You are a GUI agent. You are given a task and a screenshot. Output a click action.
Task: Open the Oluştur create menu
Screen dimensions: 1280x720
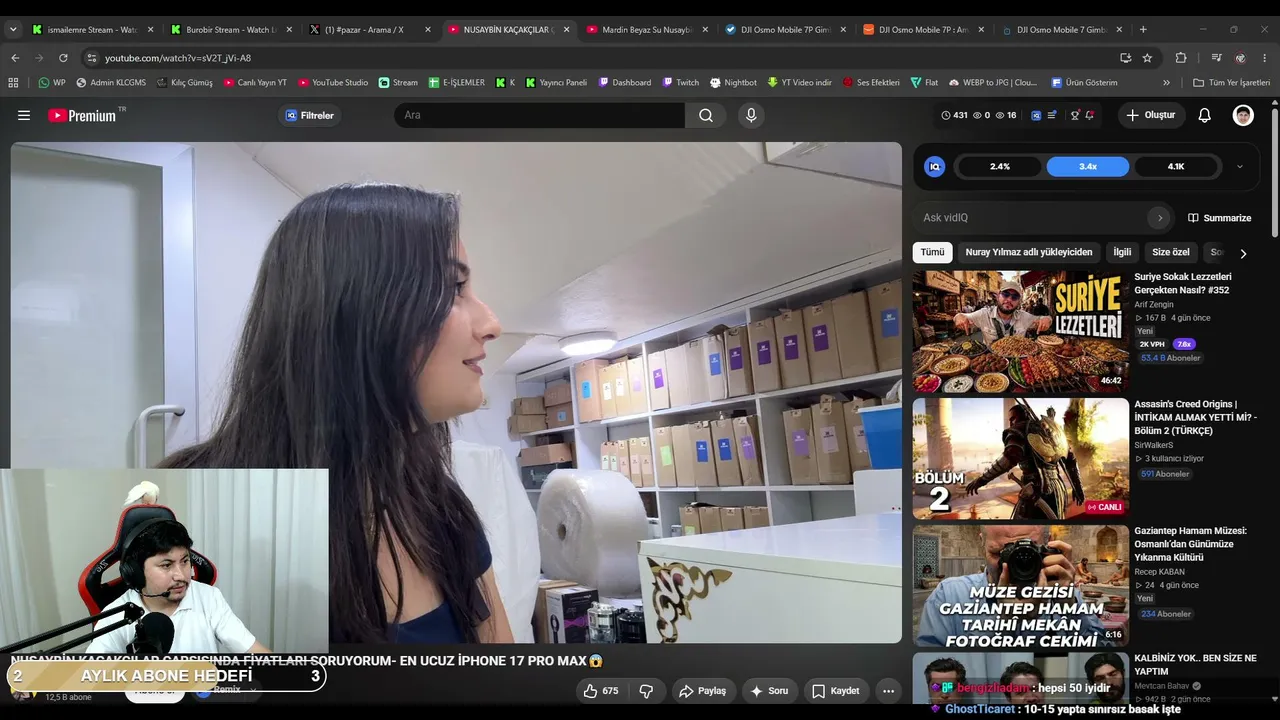point(1151,115)
